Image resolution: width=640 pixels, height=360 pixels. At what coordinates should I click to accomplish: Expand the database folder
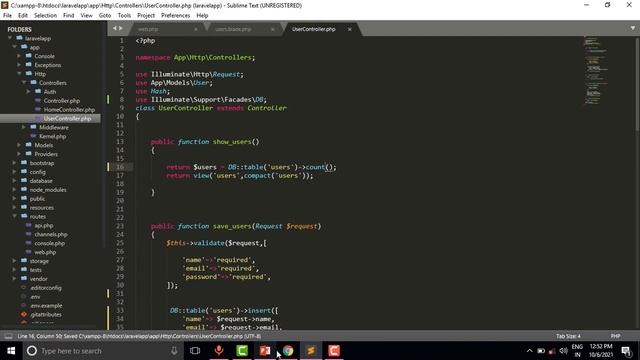pyautogui.click(x=14, y=181)
